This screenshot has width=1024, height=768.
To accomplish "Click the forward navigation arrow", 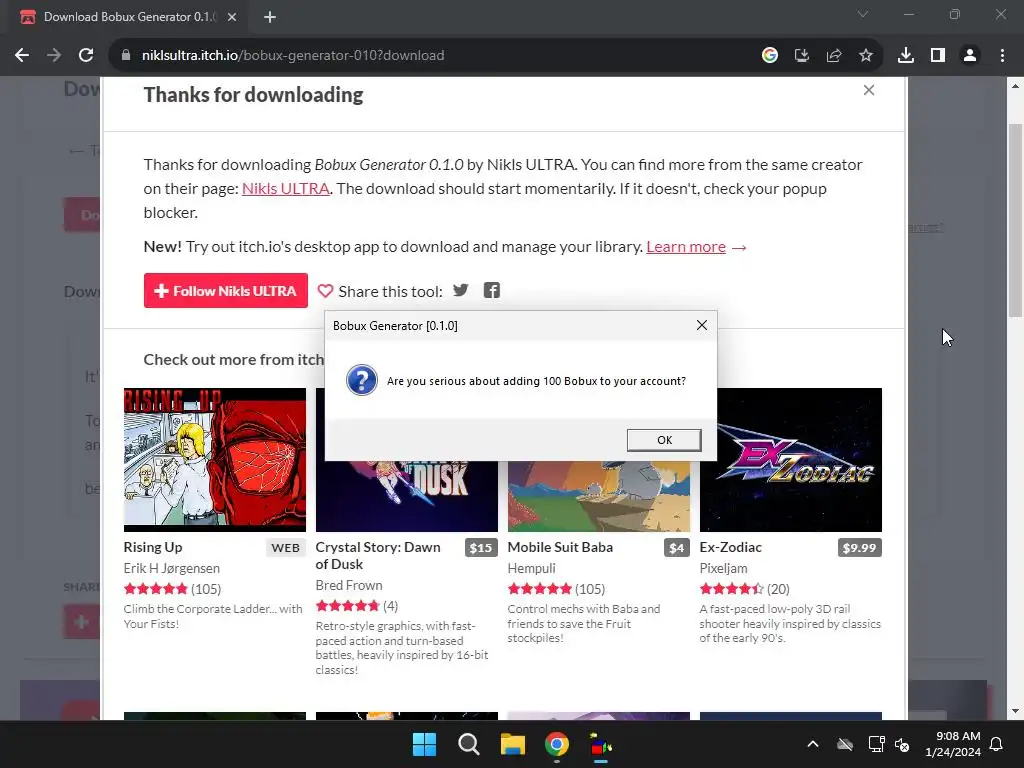I will click(x=54, y=56).
